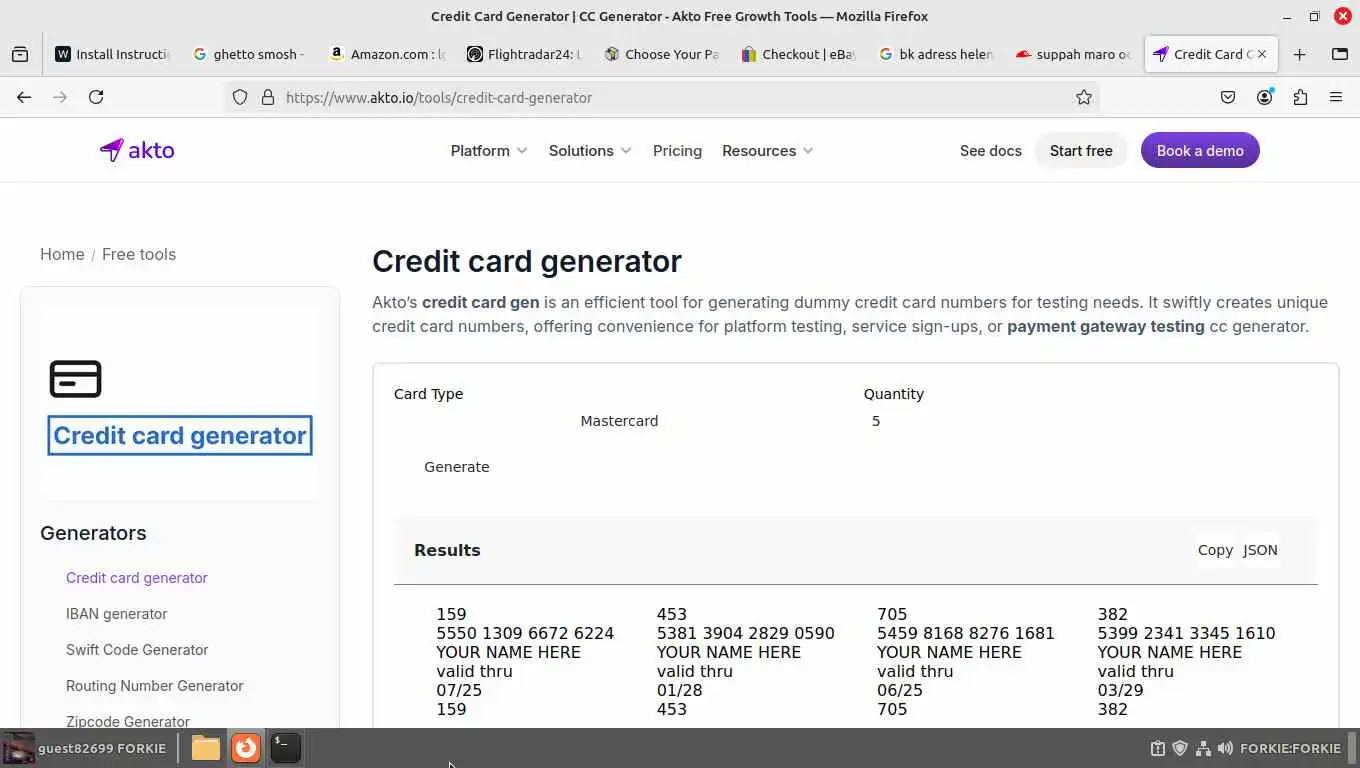The width and height of the screenshot is (1360, 768).
Task: Open the Pricing page link
Action: coord(677,151)
